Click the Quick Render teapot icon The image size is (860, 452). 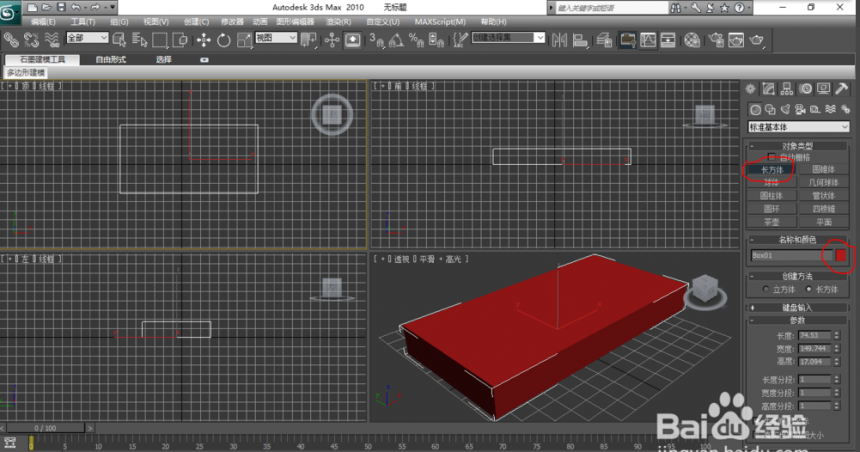pos(756,39)
